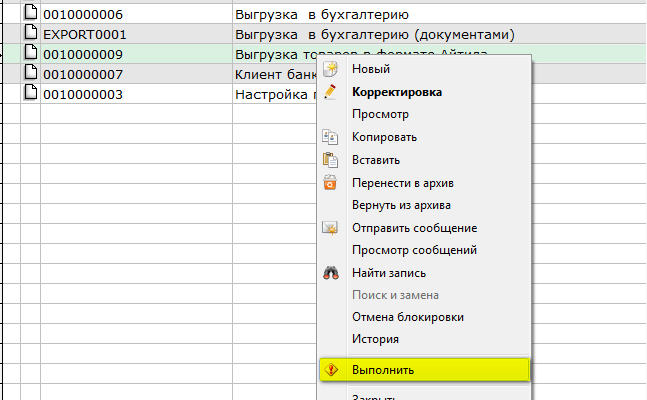Select Вернуть из архива menu entry
Screen dimensions: 647x400
click(x=401, y=205)
